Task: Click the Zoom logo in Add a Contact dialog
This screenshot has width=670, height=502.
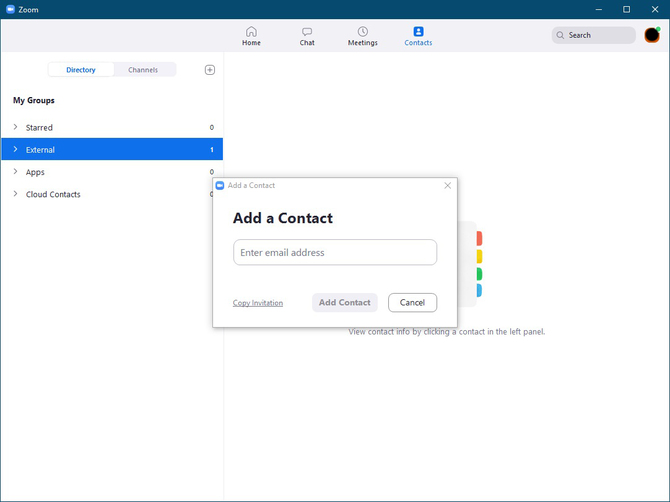Action: [x=220, y=185]
